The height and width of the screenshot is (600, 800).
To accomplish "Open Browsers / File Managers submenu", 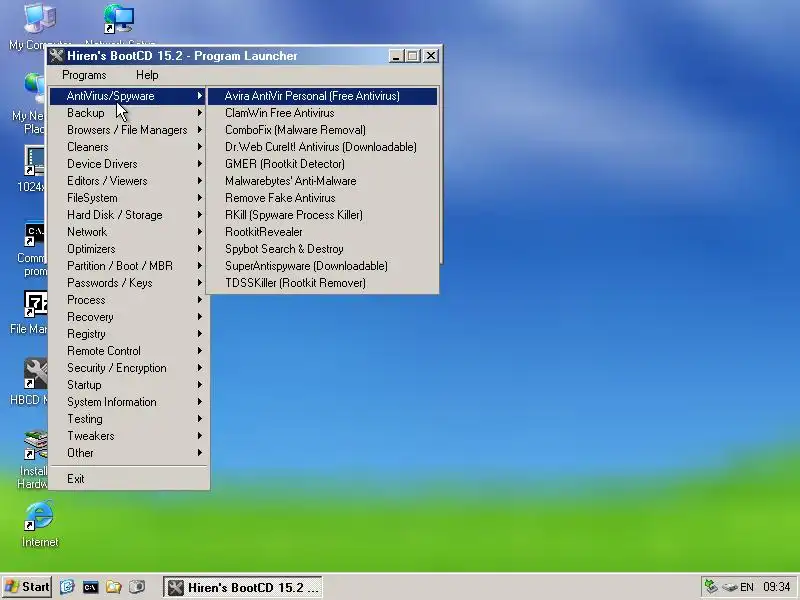I will [x=128, y=130].
